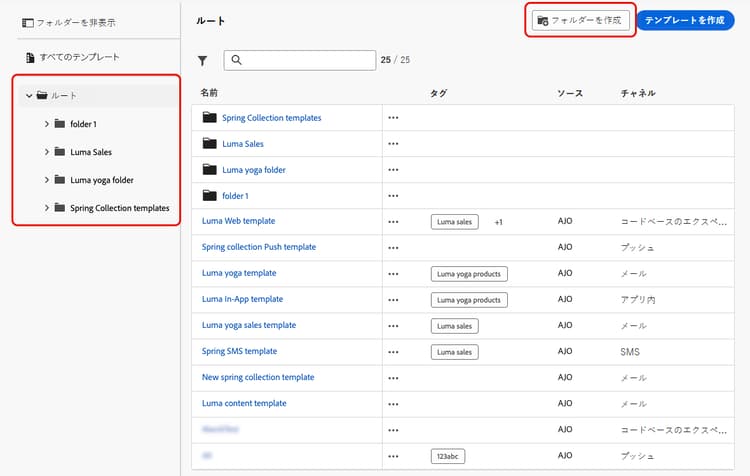The width and height of the screenshot is (750, 476).
Task: Open more actions for Spring Collection templates folder row
Action: (x=393, y=118)
